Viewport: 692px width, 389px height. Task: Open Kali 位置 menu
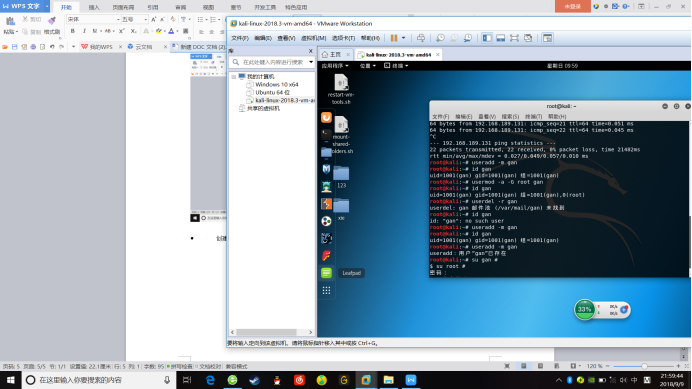pyautogui.click(x=367, y=66)
